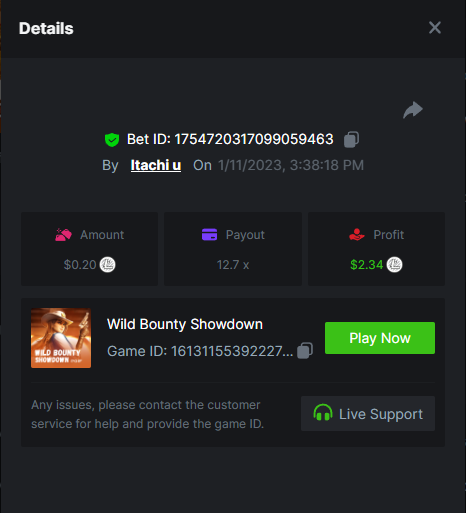
Task: Click the pink Amount icon
Action: pos(63,235)
